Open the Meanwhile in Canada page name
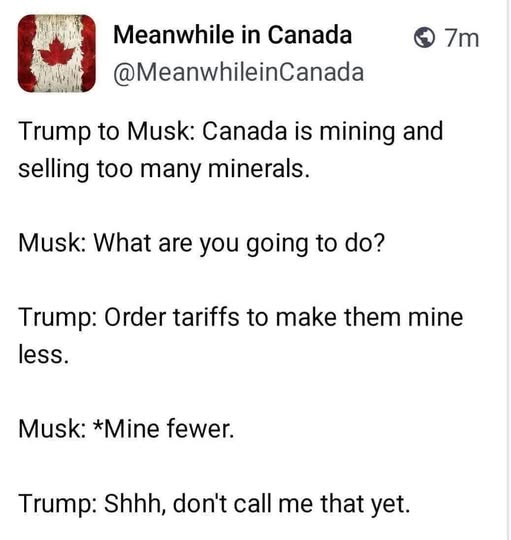The image size is (511, 540). 232,35
